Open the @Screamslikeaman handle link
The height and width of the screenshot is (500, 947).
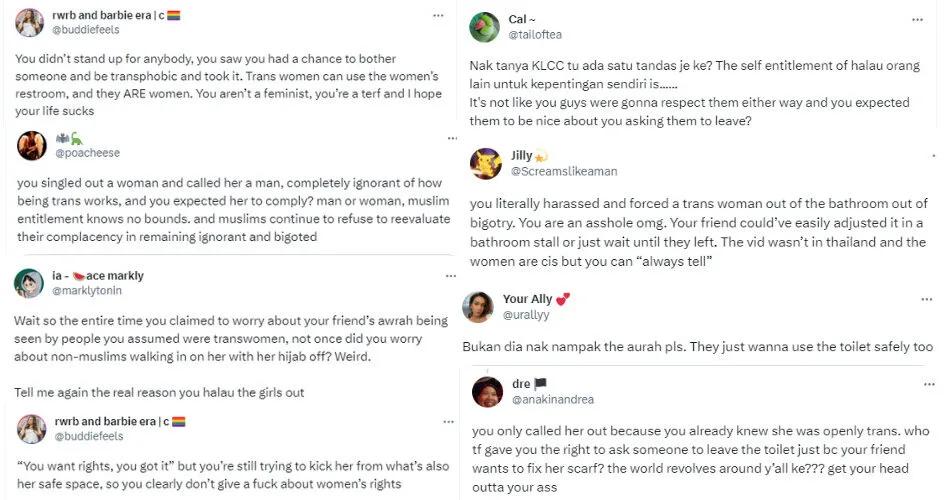564,172
